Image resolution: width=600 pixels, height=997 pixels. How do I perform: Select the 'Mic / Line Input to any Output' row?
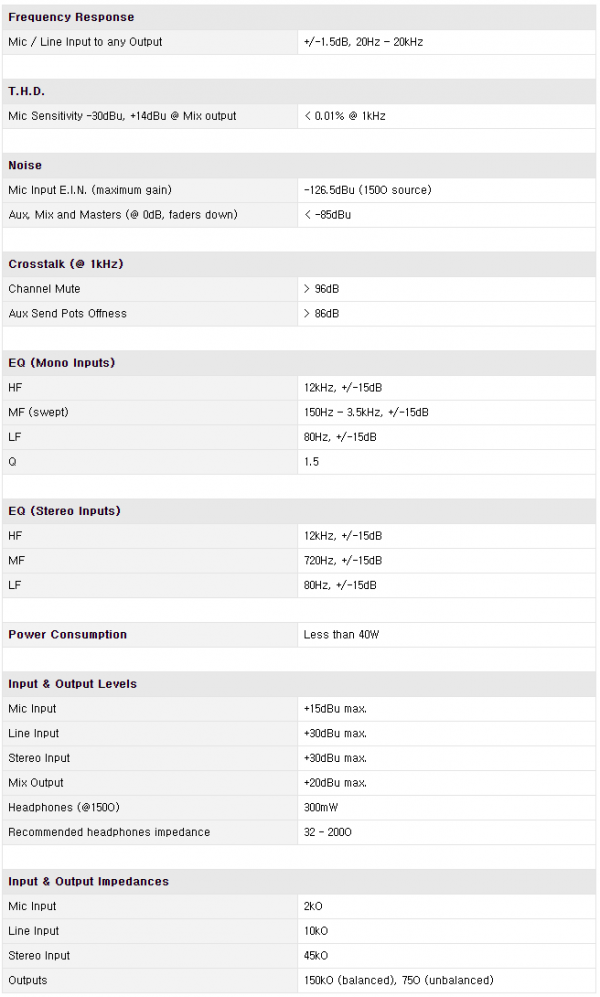click(x=85, y=42)
